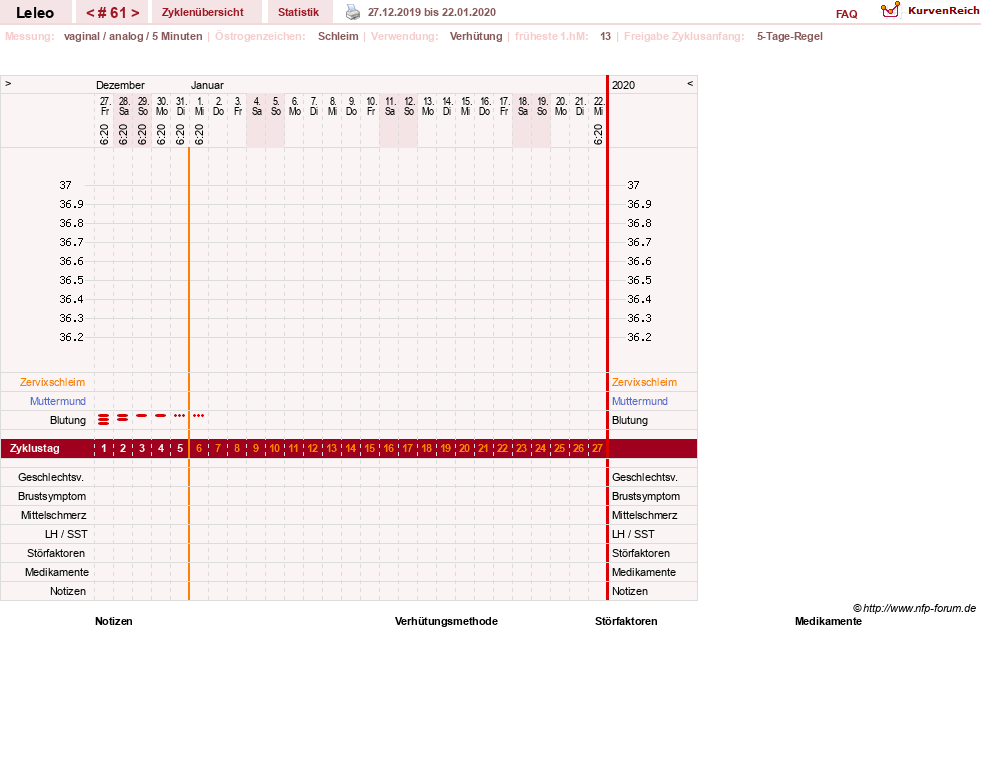Click the right Muttermund label
Viewport: 981px width, 780px height.
point(640,401)
